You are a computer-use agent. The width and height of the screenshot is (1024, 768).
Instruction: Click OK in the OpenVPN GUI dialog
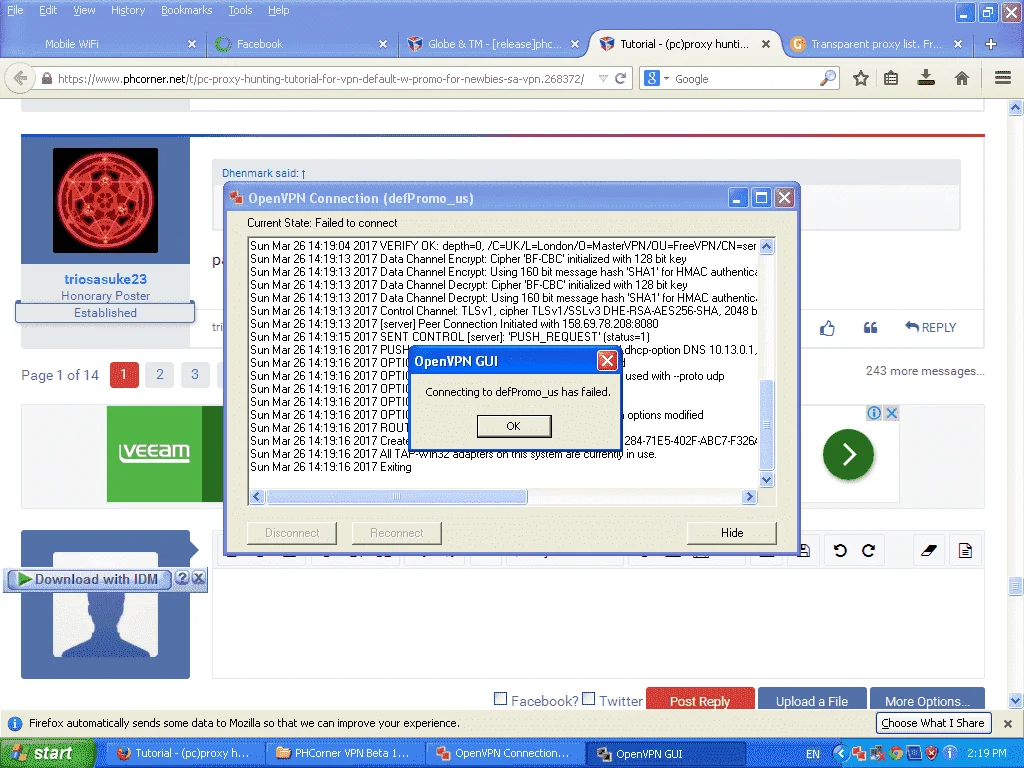514,426
